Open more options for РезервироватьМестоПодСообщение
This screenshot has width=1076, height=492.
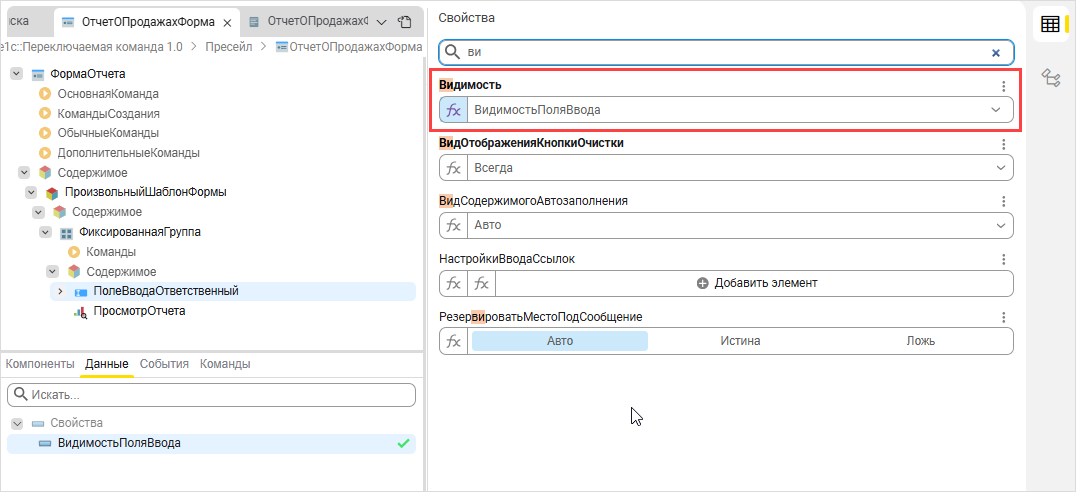[x=1003, y=317]
